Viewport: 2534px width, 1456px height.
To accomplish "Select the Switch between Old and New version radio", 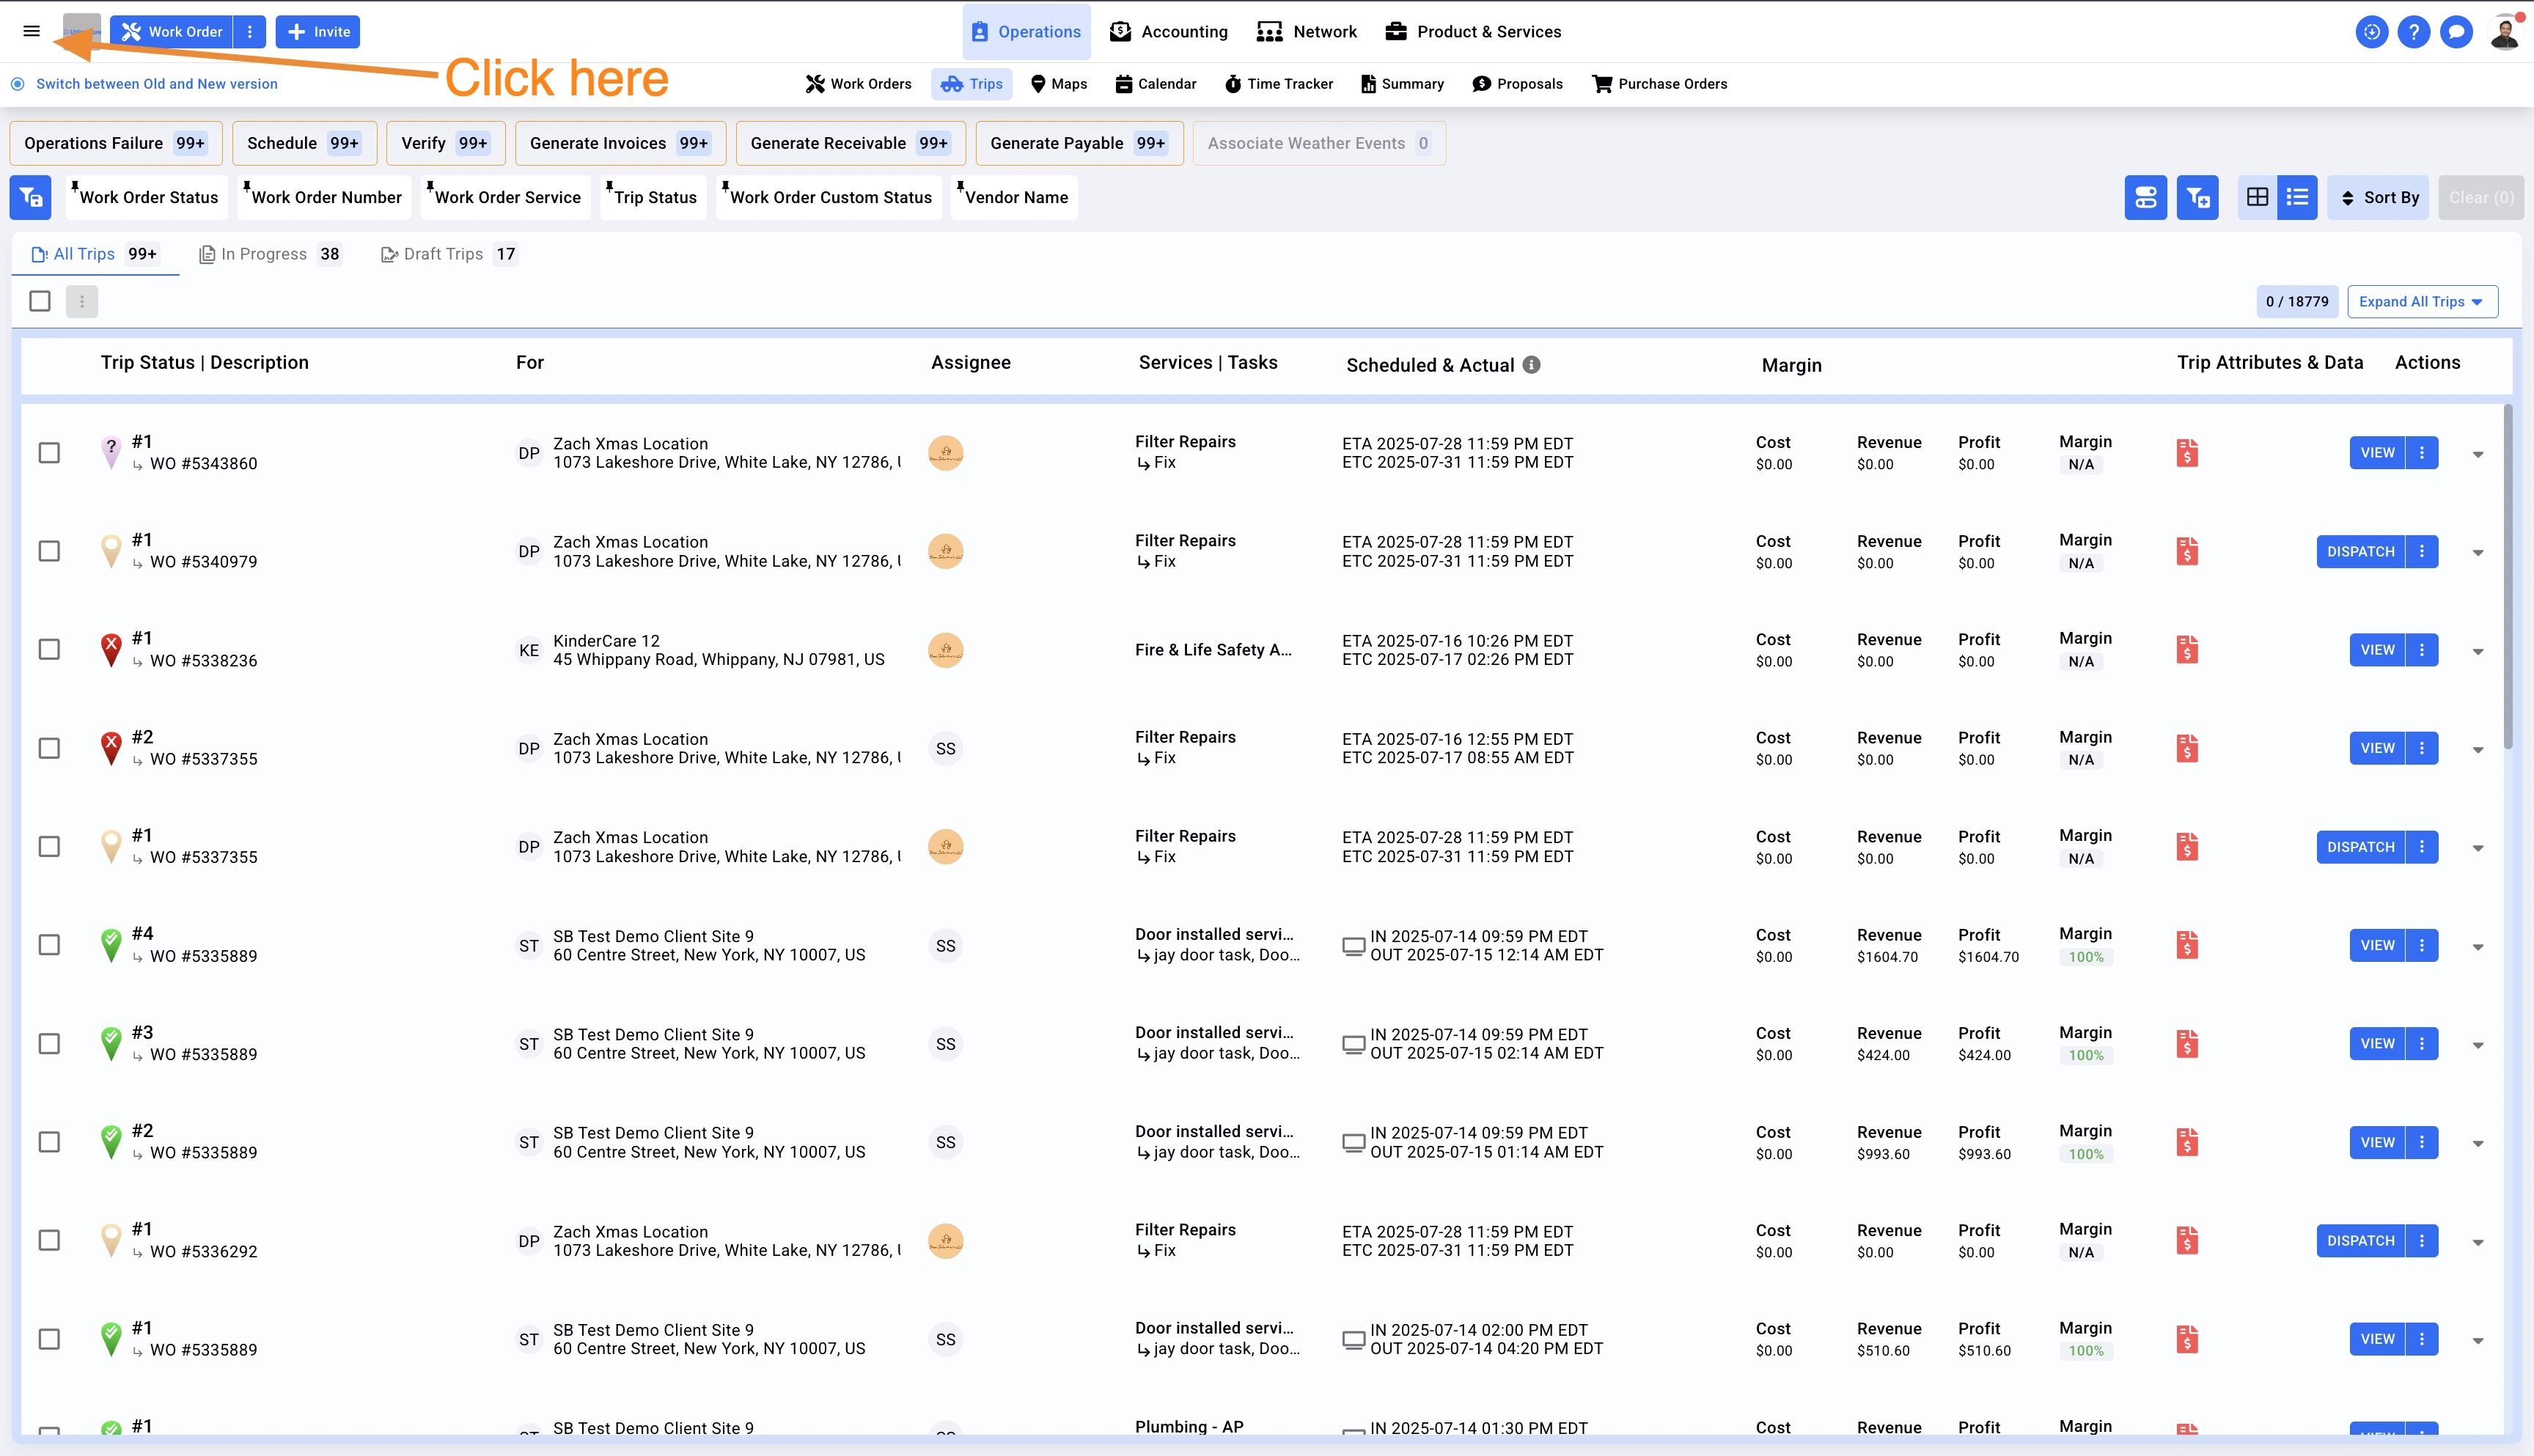I will 18,84.
